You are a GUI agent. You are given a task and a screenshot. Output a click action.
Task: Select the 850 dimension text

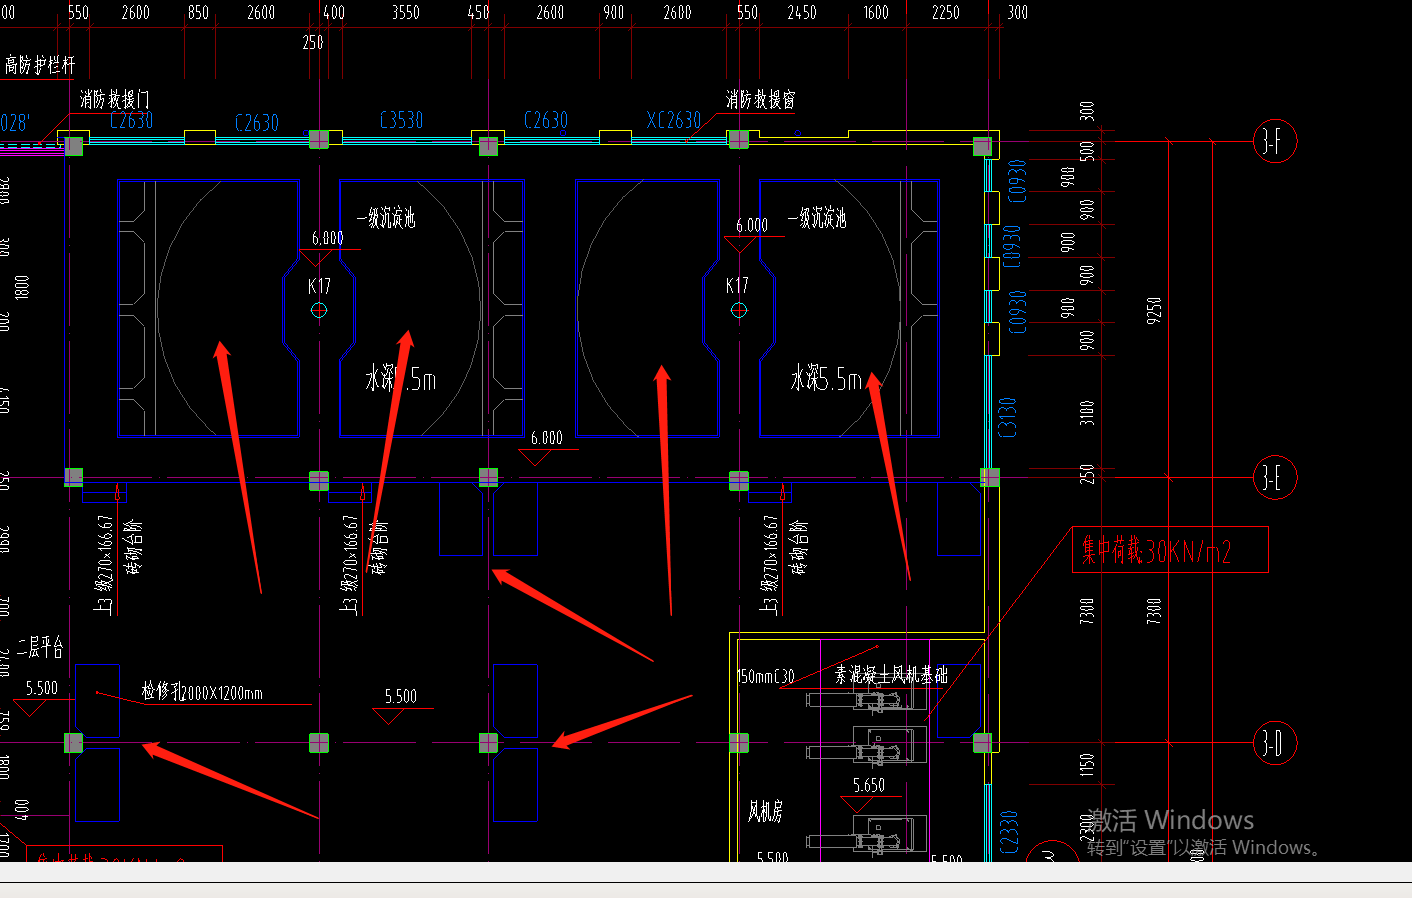(199, 13)
